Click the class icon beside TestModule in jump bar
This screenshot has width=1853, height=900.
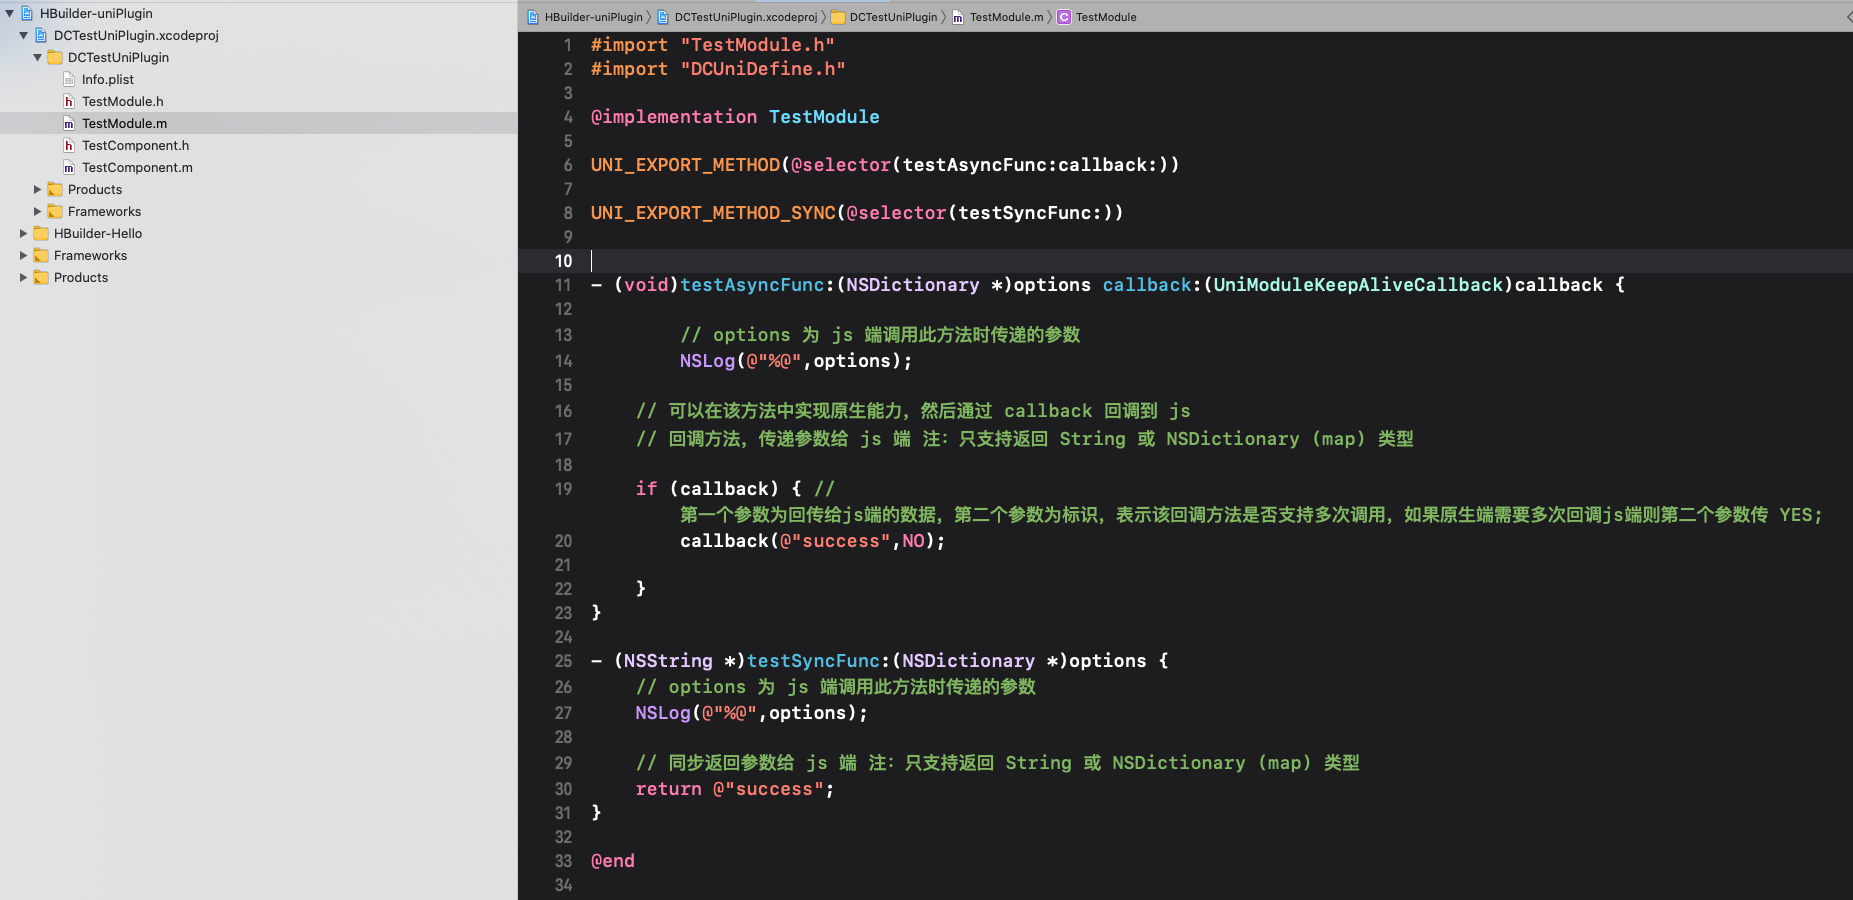pyautogui.click(x=1064, y=17)
